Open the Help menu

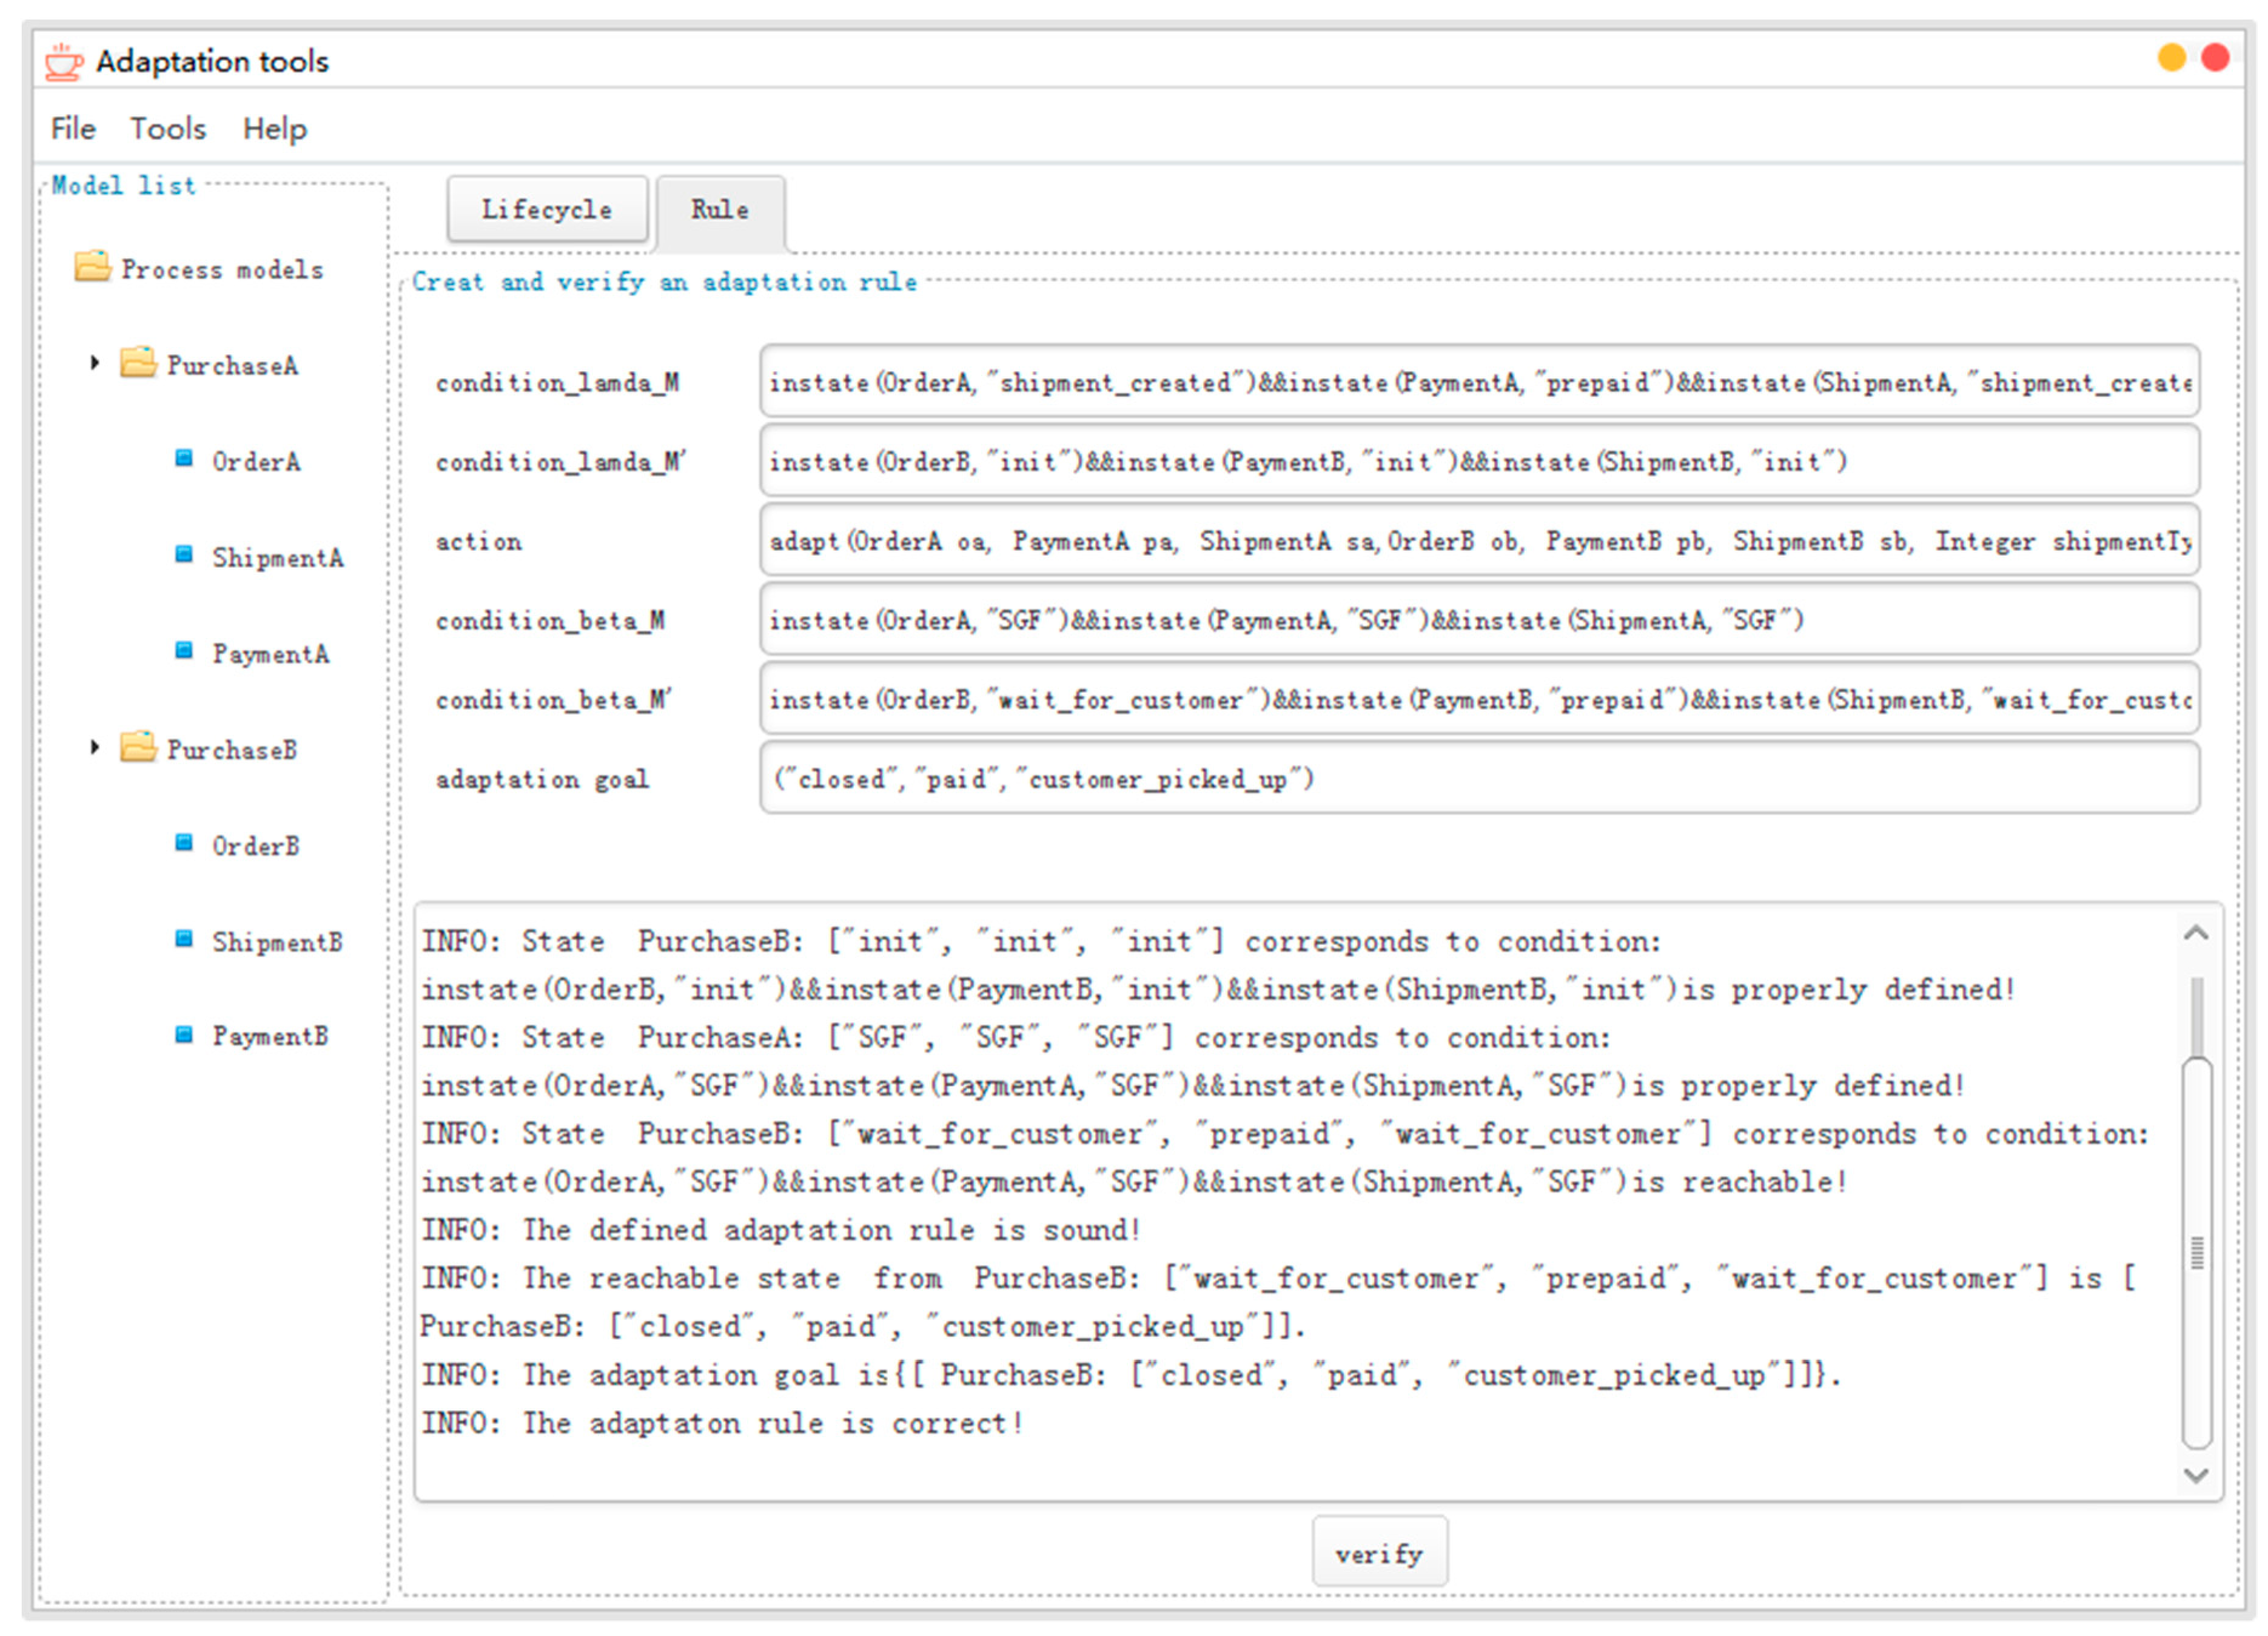pos(274,129)
